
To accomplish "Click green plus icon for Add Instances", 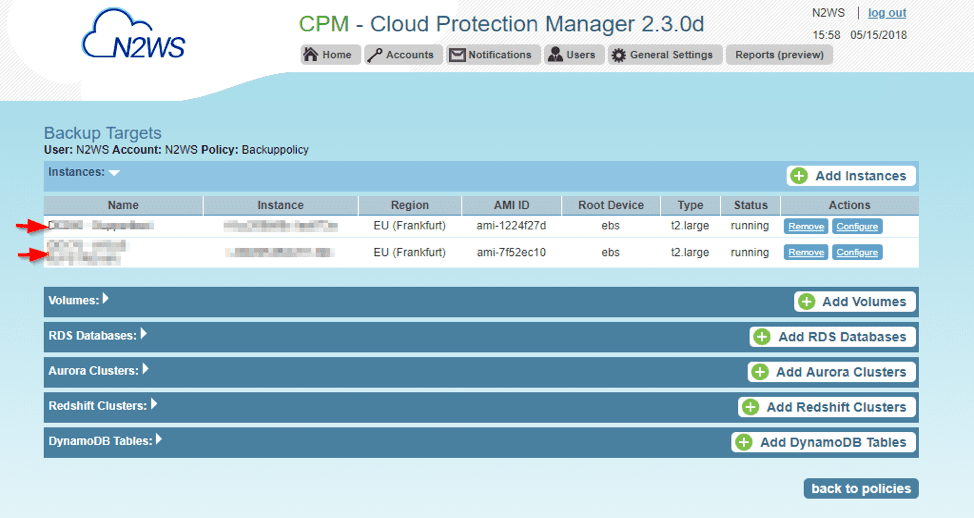I will (799, 176).
